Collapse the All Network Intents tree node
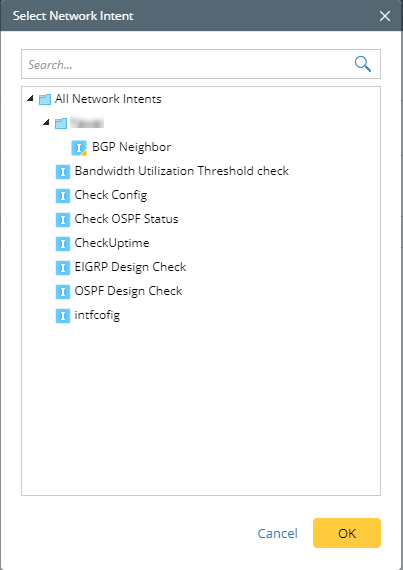This screenshot has height=570, width=403. (x=31, y=98)
